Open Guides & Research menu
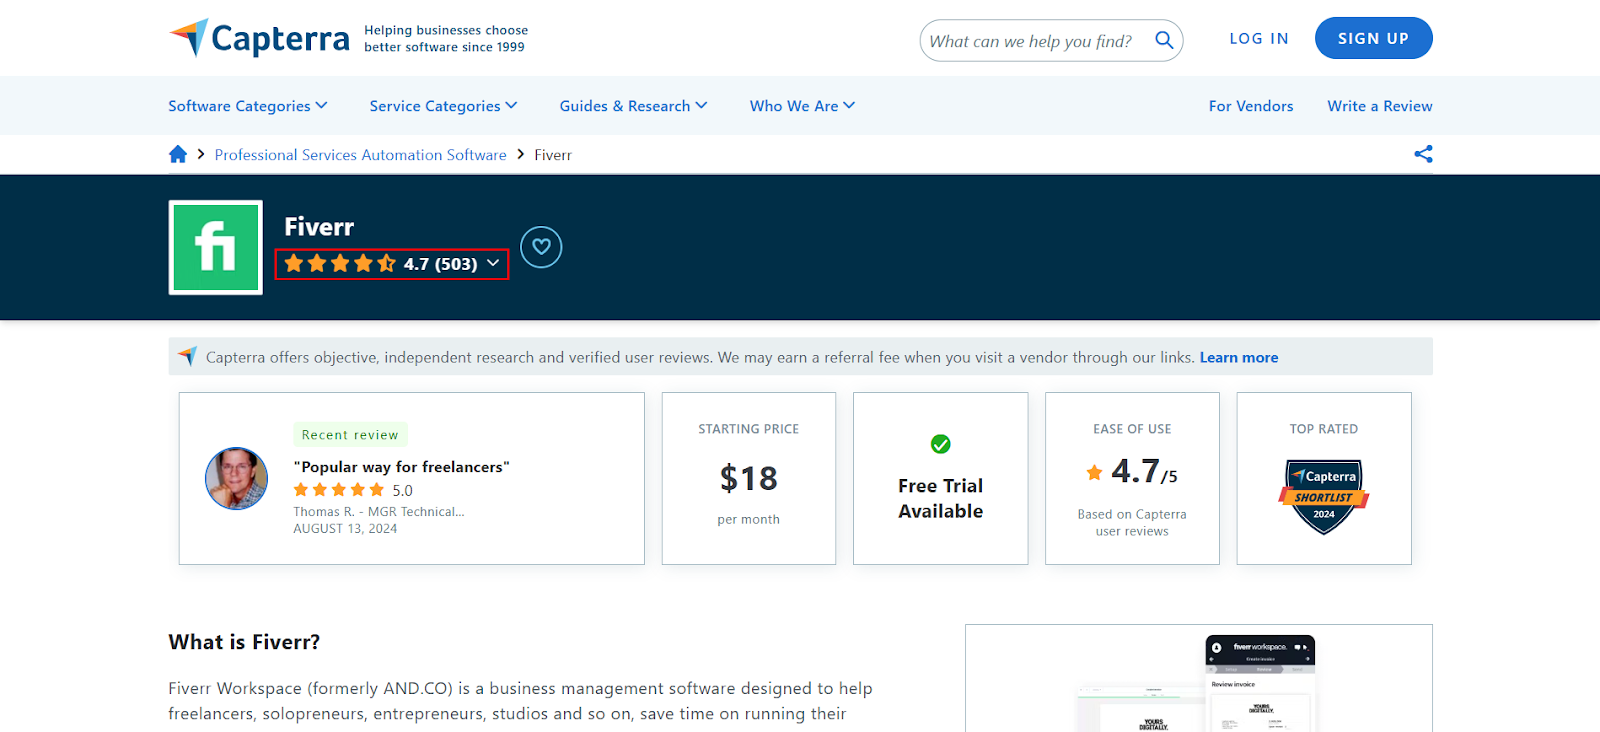 (x=633, y=106)
